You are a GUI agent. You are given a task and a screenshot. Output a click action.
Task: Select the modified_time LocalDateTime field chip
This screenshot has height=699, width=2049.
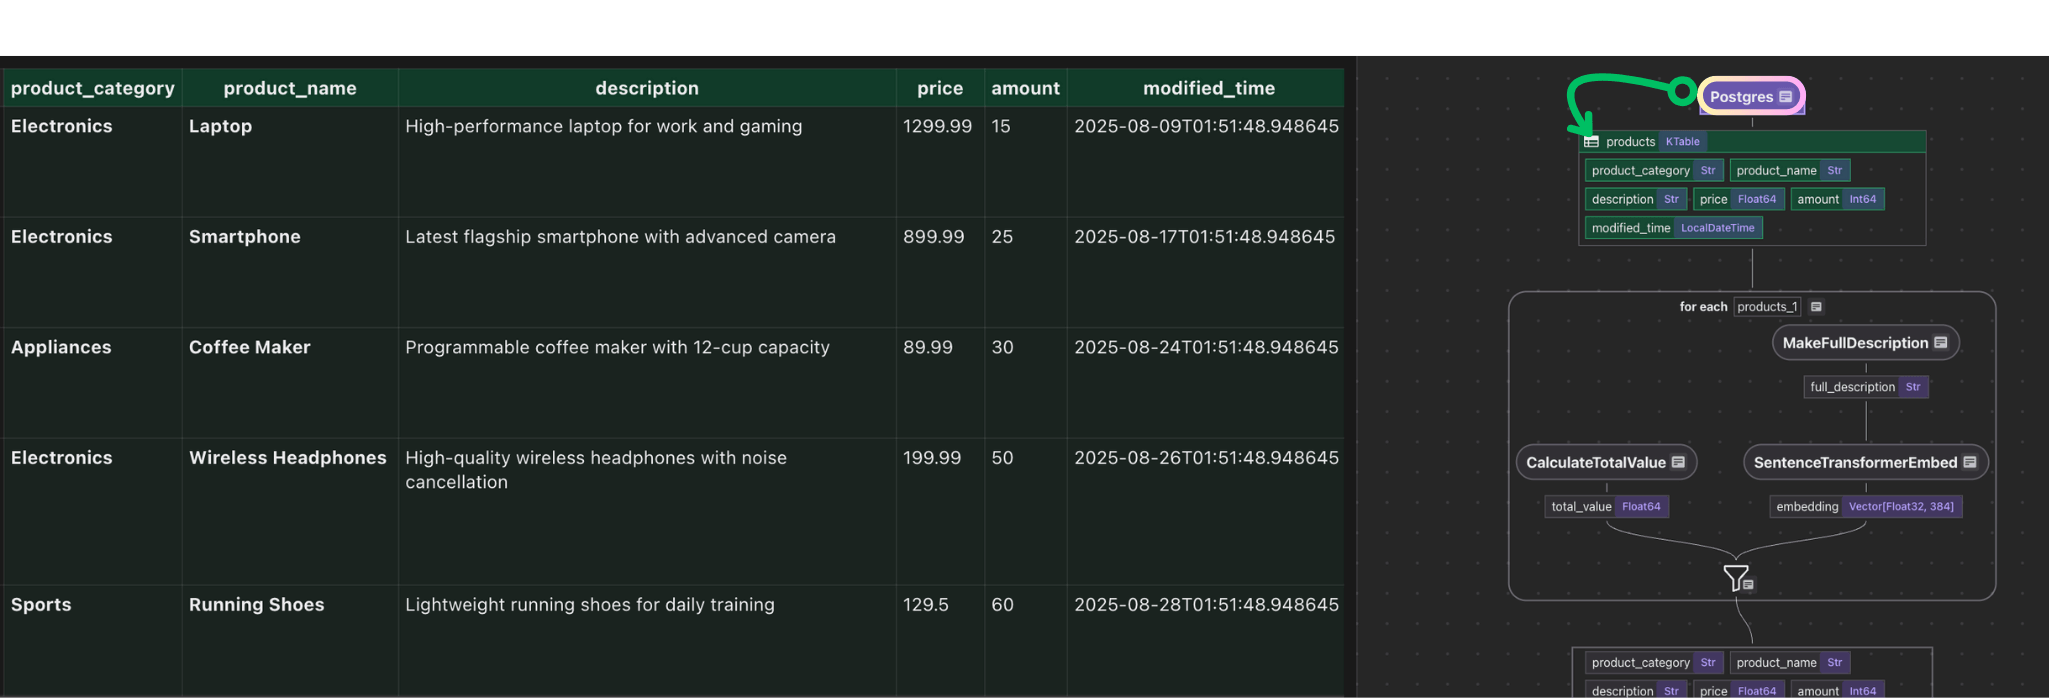click(x=1673, y=228)
